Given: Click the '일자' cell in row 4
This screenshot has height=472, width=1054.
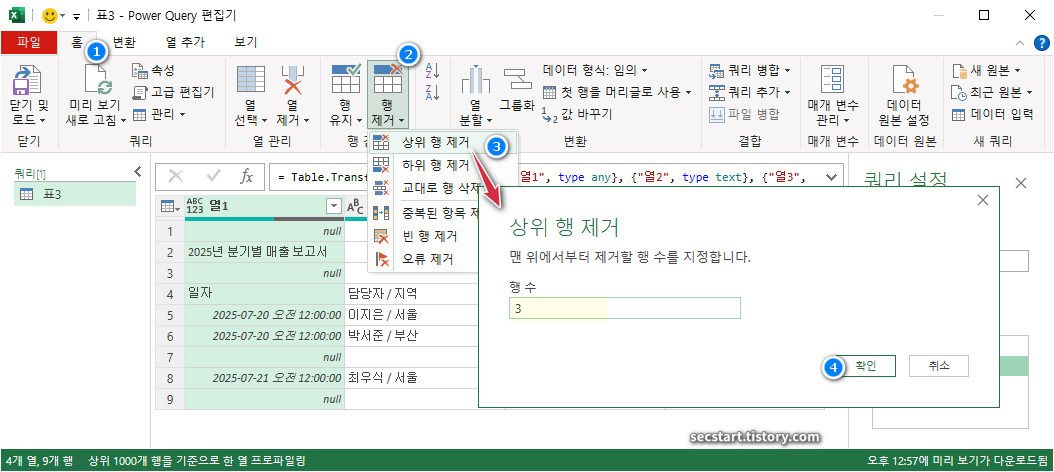Looking at the screenshot, I should pyautogui.click(x=265, y=293).
